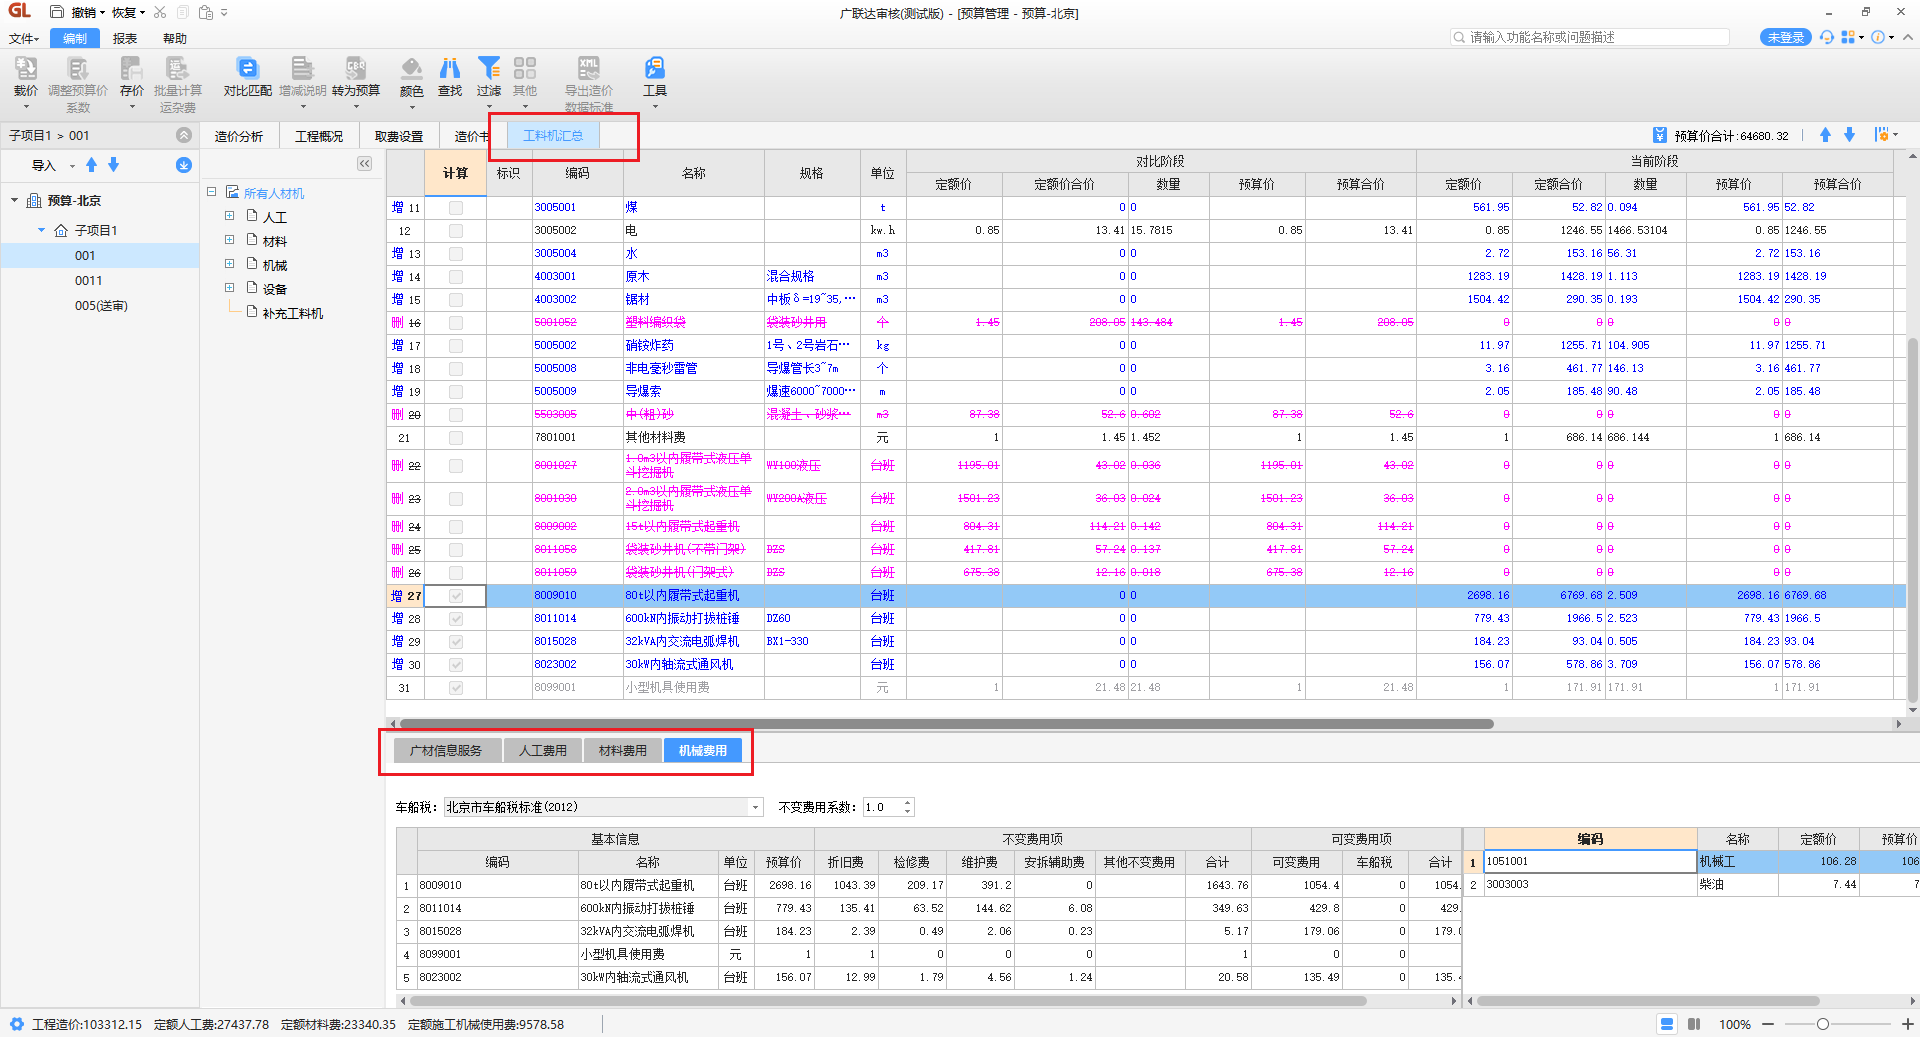Adjust the zoom slider handle in status bar
This screenshot has height=1037, width=1920.
click(x=1823, y=1024)
